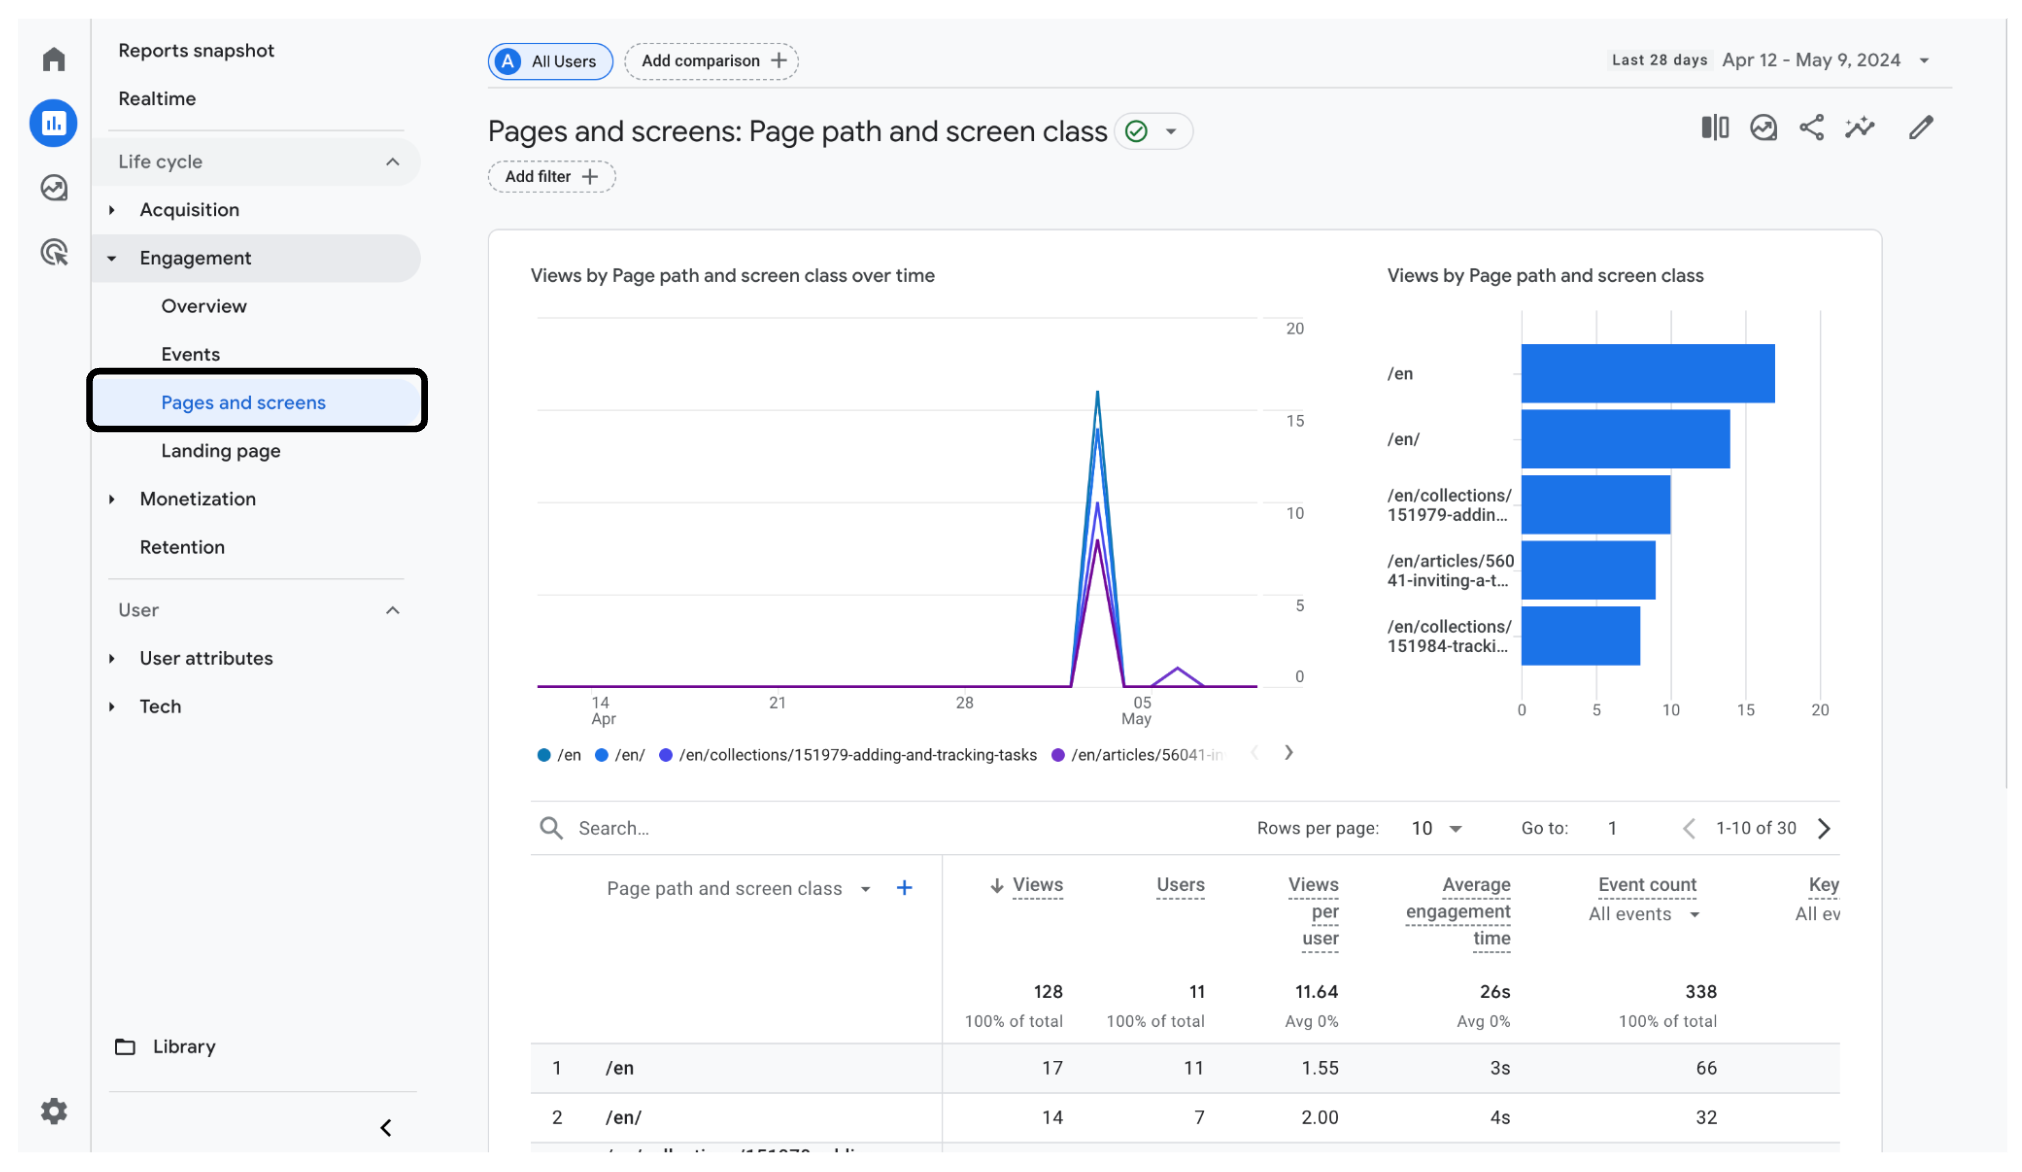Expand the Acquisition section
The height and width of the screenshot is (1172, 2022).
189,210
